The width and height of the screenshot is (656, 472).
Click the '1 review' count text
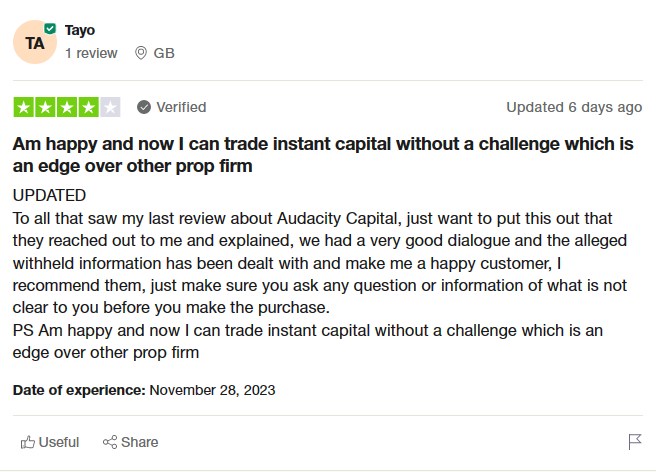[x=91, y=53]
